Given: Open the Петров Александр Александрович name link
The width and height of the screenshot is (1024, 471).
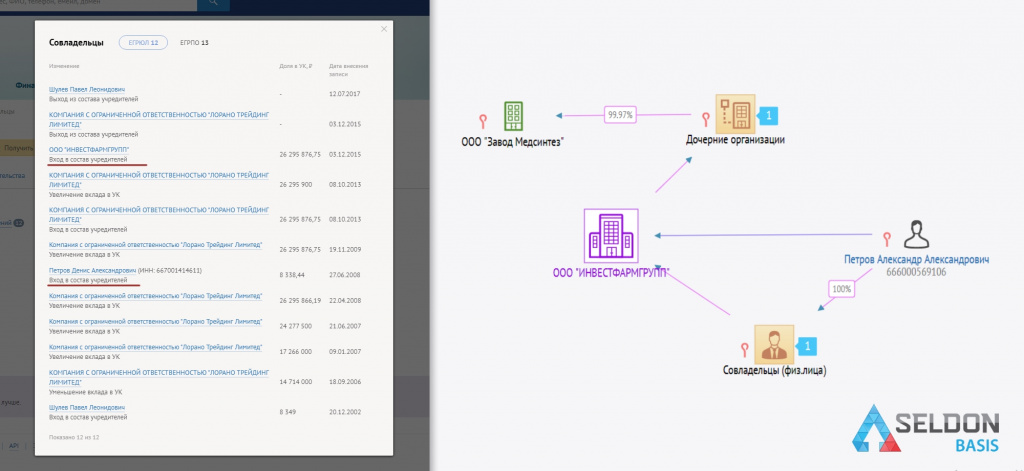Looking at the screenshot, I should coord(916,260).
